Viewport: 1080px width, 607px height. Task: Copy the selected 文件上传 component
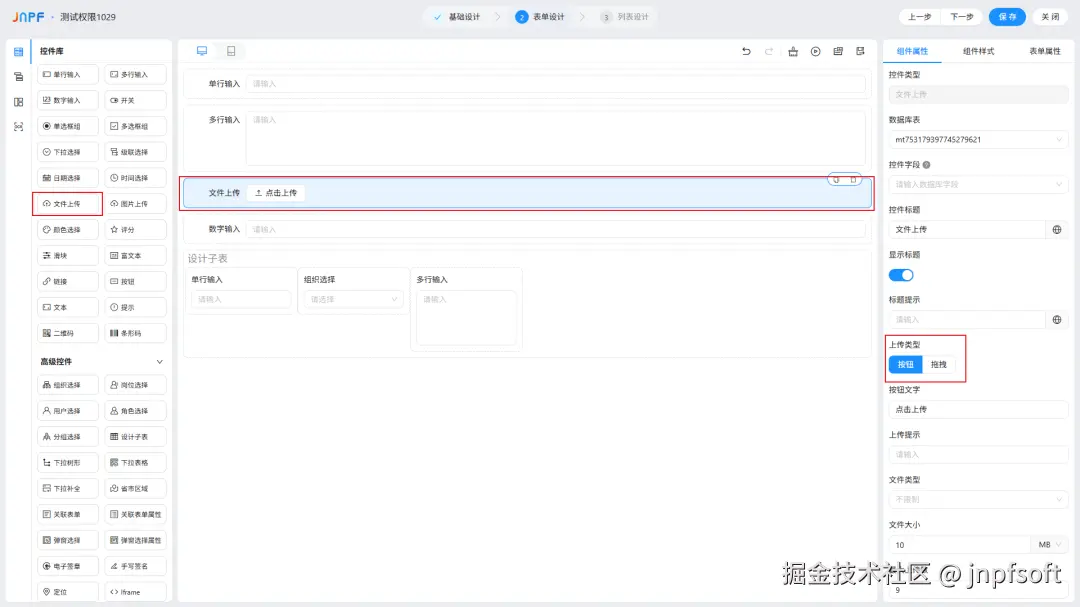tap(836, 180)
